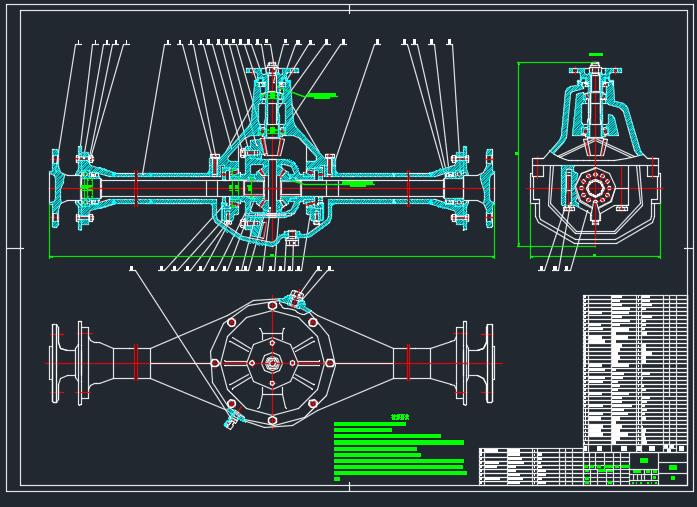Click the drain plug under the plan view cover
This screenshot has width=697, height=507.
(232, 419)
